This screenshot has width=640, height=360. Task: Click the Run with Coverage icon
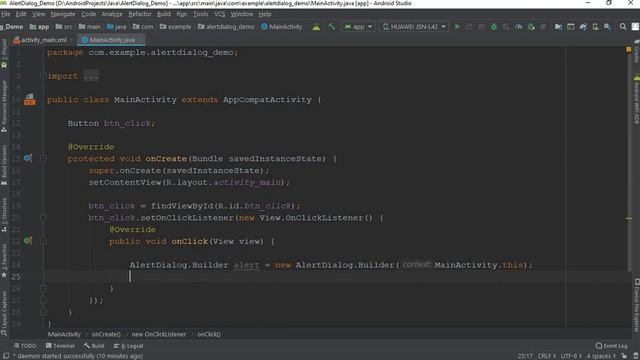coord(506,27)
